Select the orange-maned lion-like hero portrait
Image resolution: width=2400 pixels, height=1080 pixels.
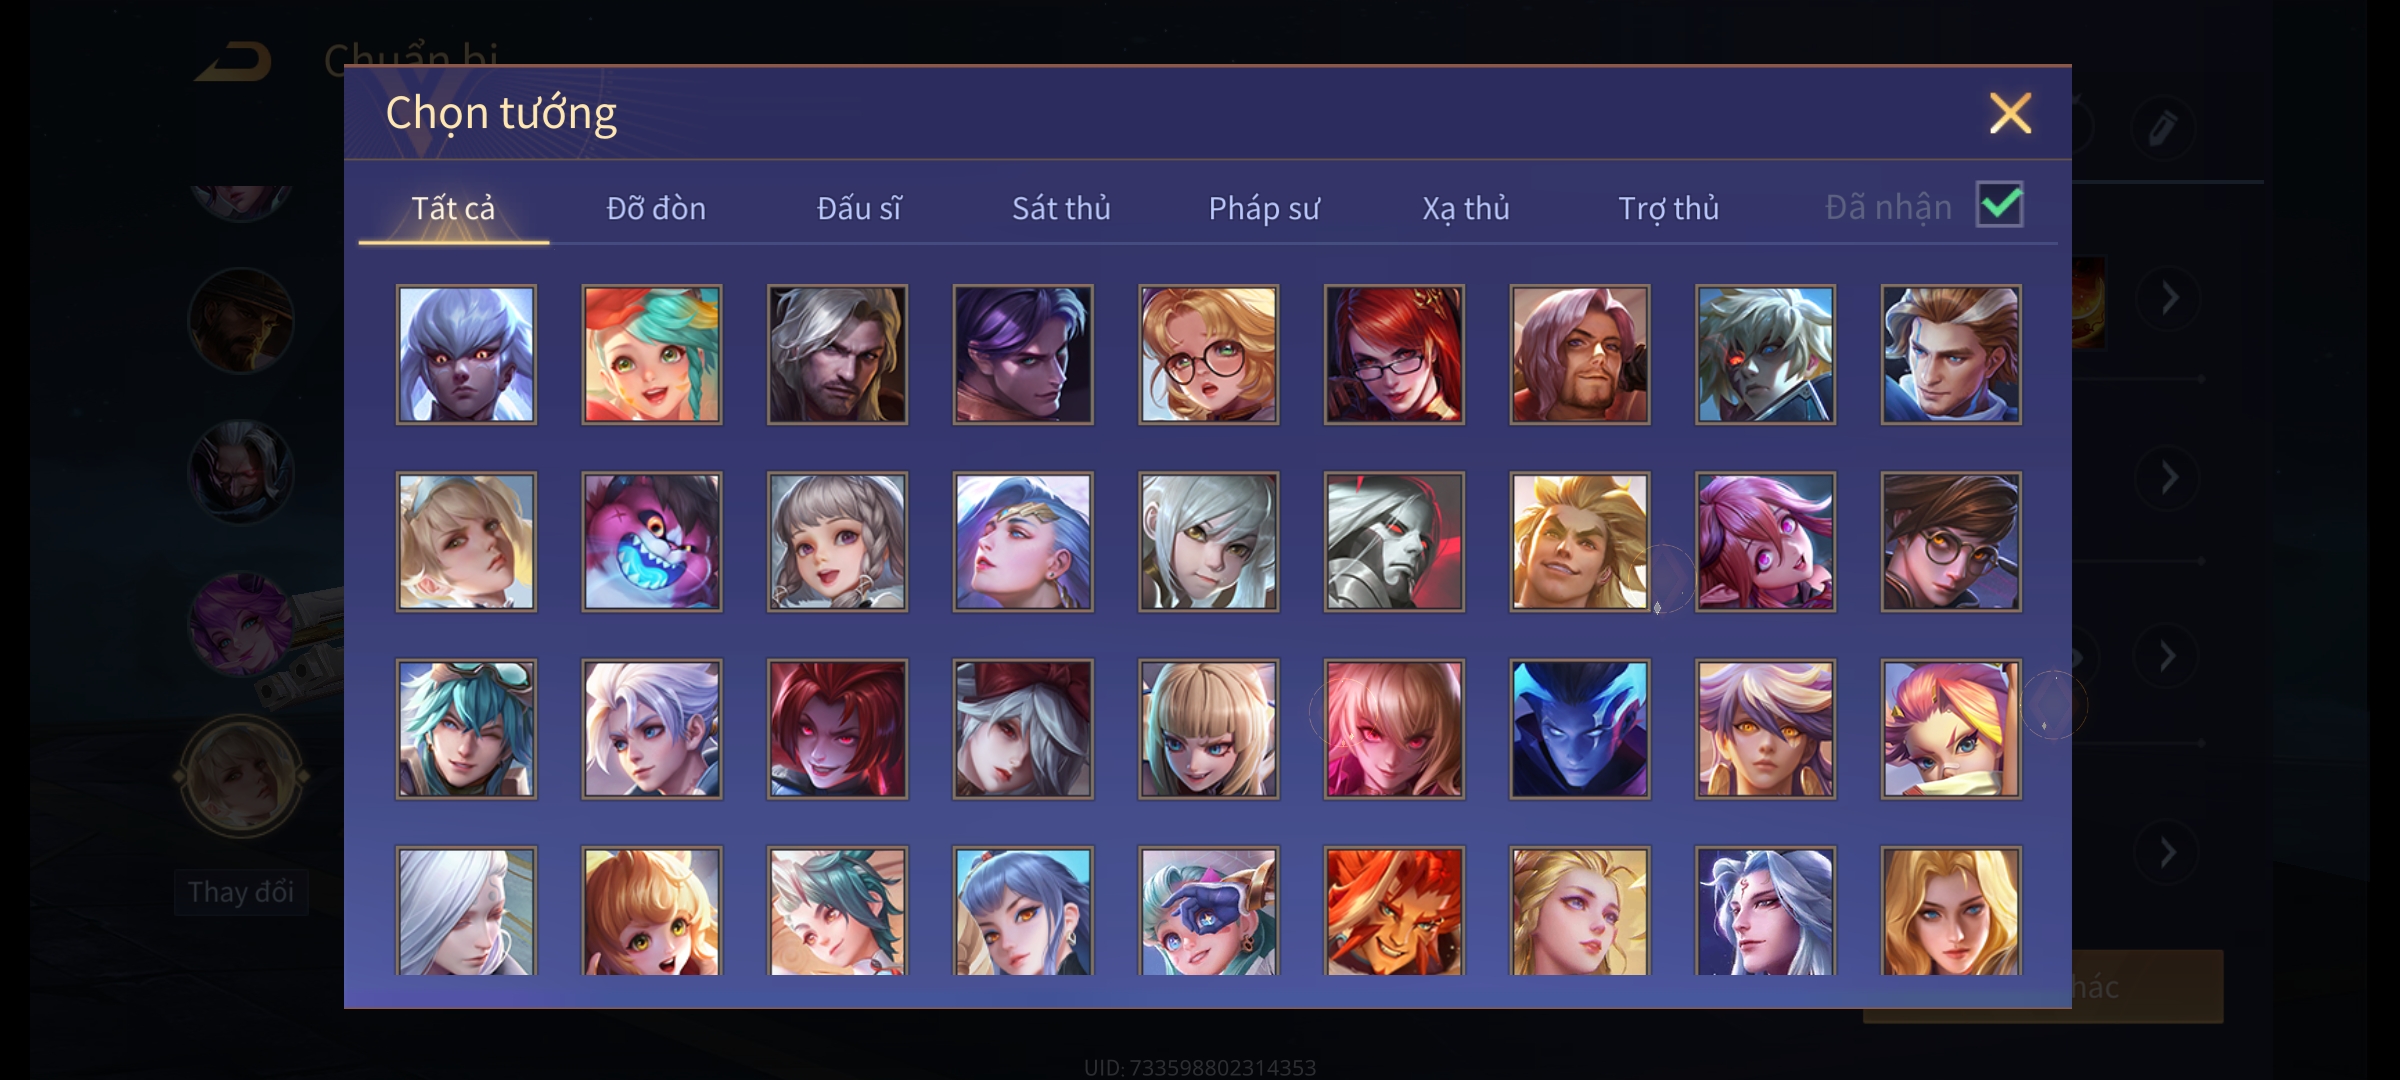click(1394, 911)
